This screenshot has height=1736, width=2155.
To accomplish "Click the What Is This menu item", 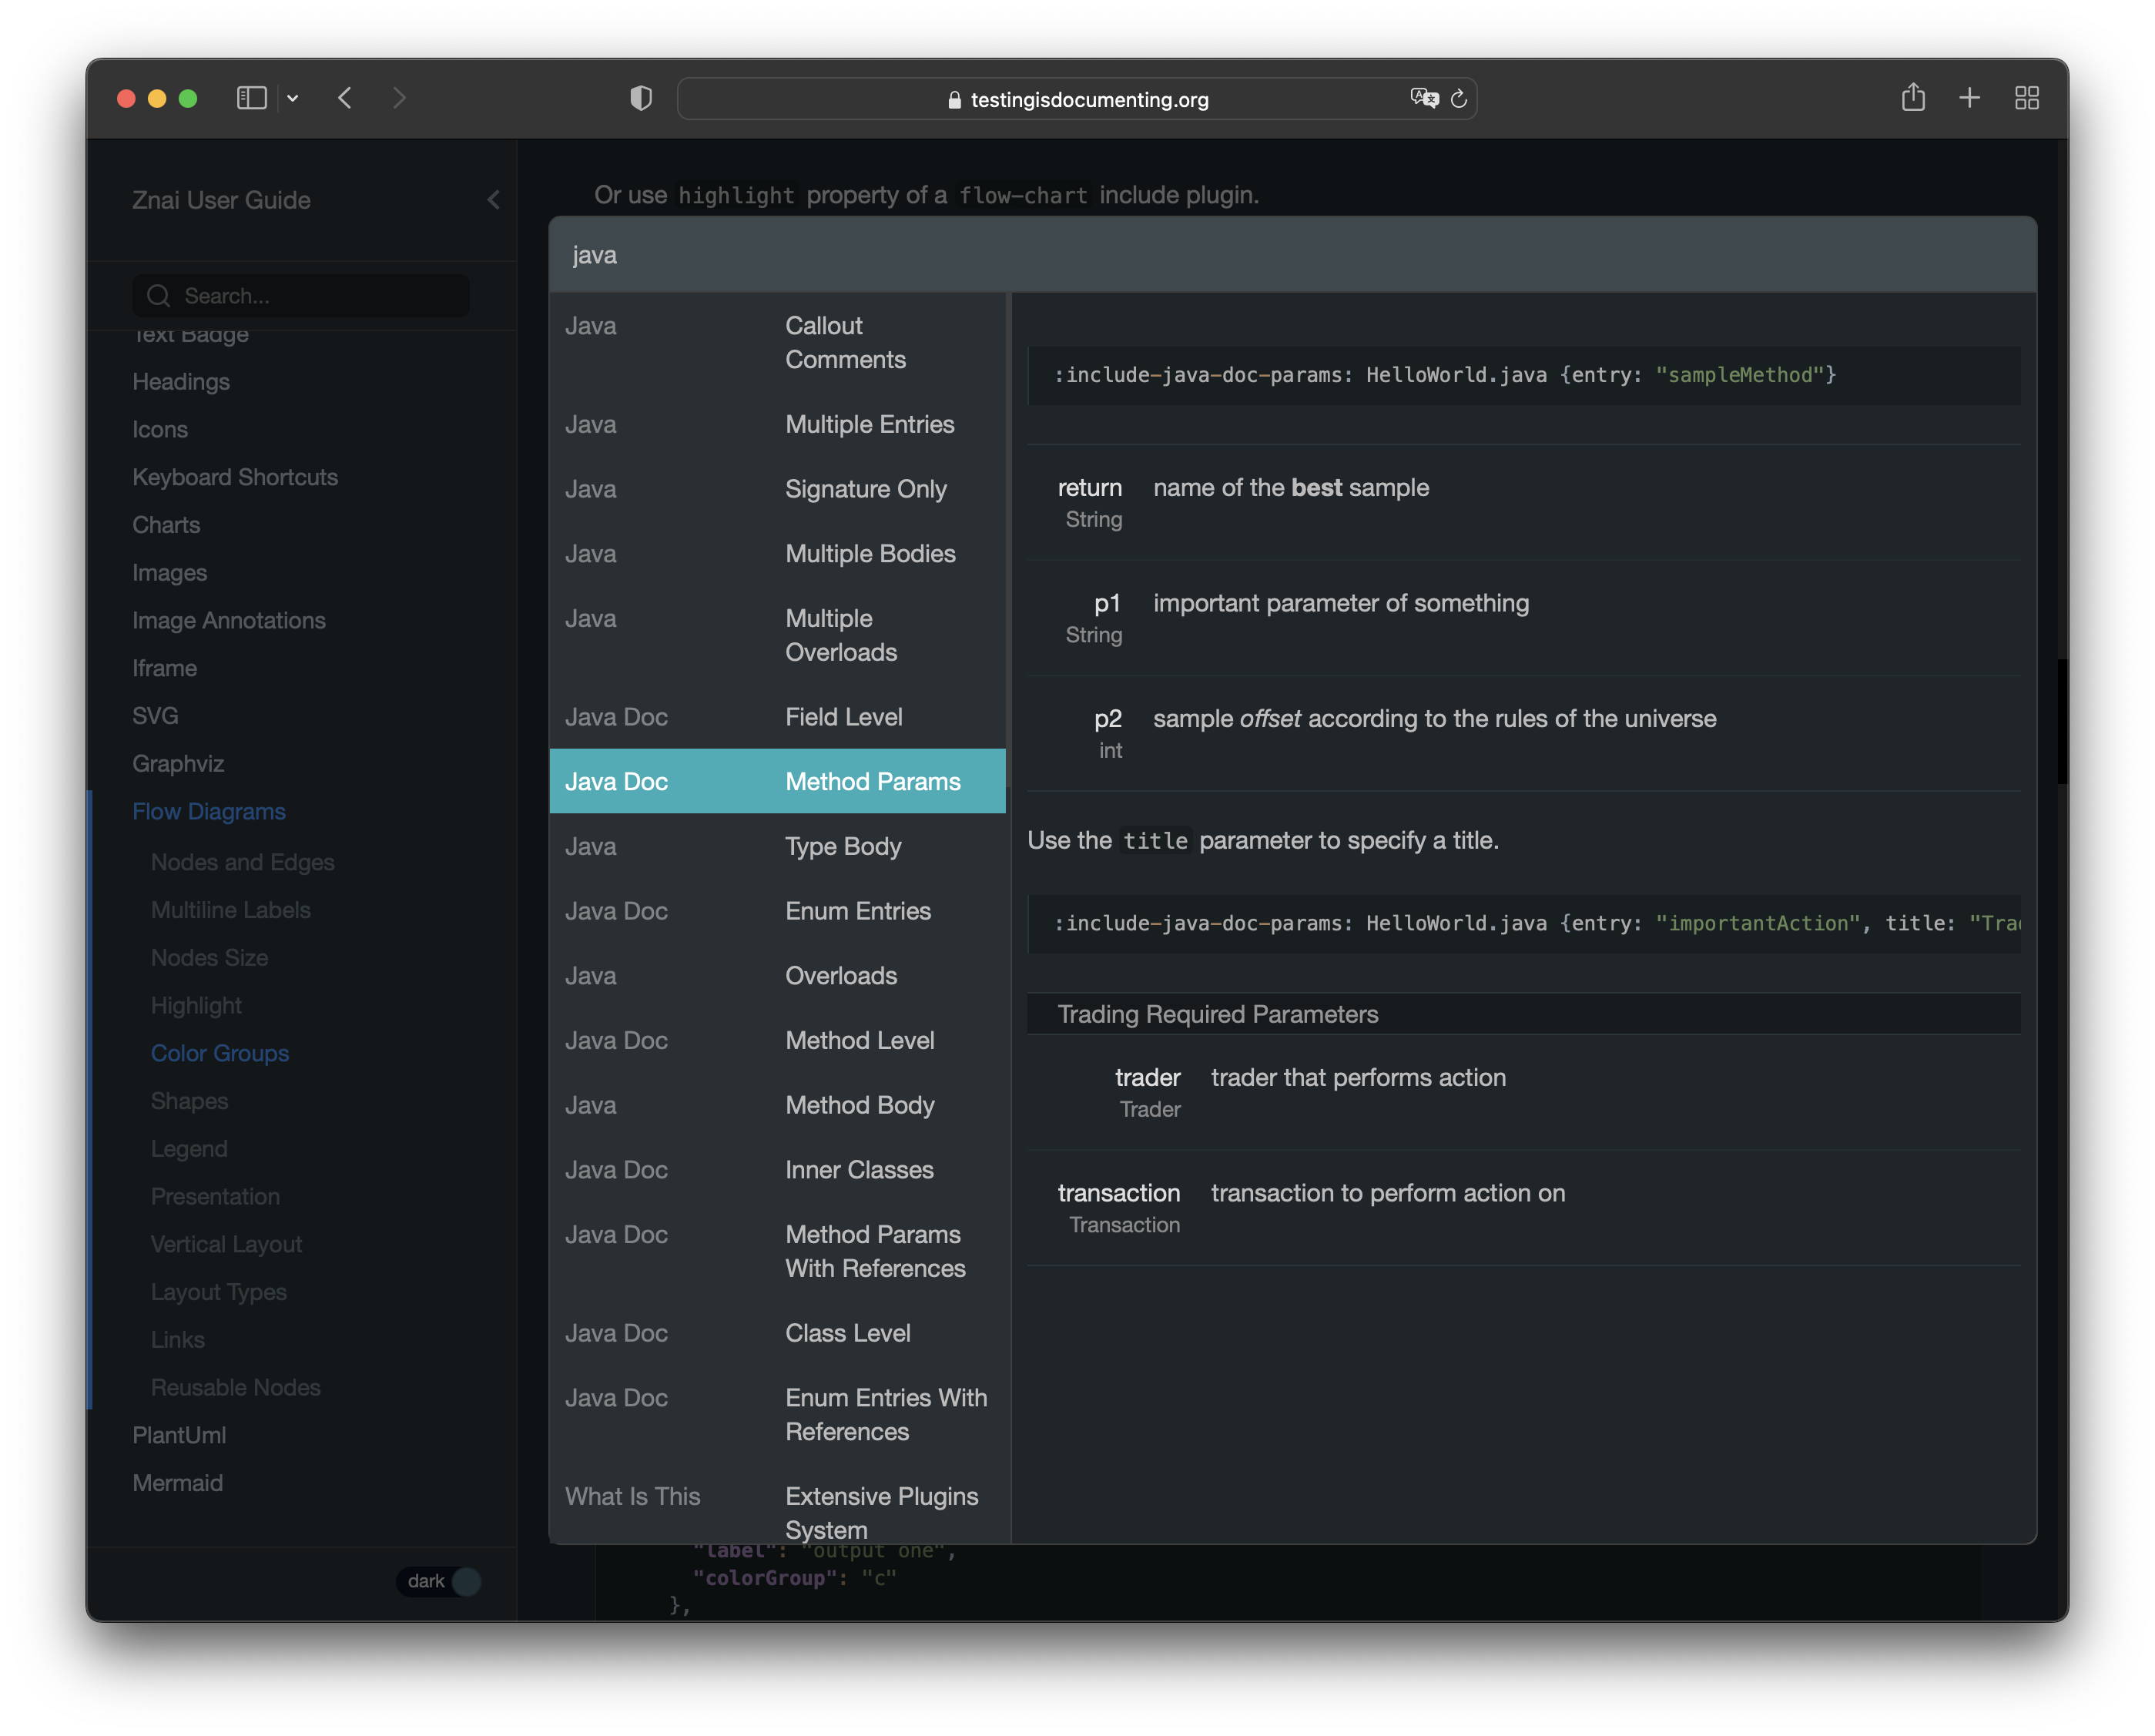I will pyautogui.click(x=632, y=1495).
